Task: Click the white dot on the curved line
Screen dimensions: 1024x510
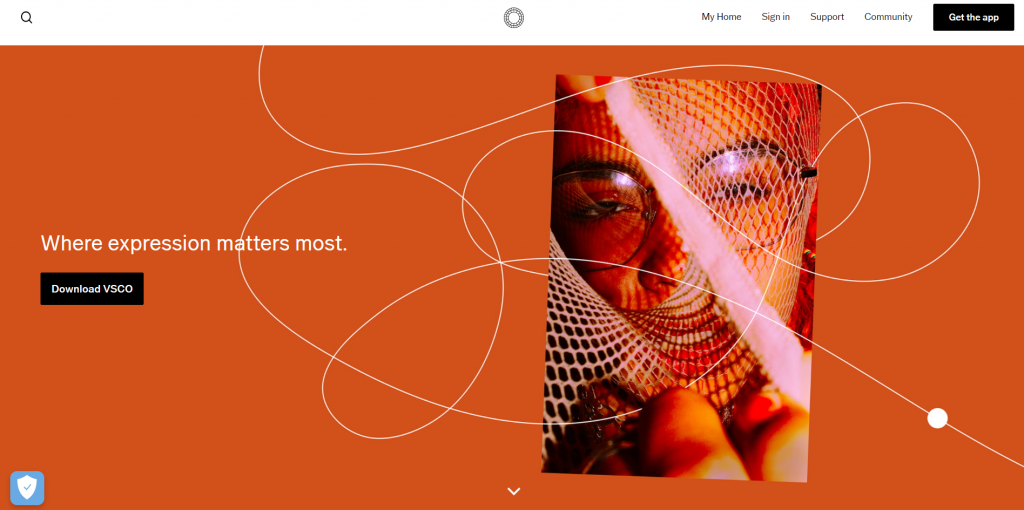Action: pyautogui.click(x=937, y=418)
